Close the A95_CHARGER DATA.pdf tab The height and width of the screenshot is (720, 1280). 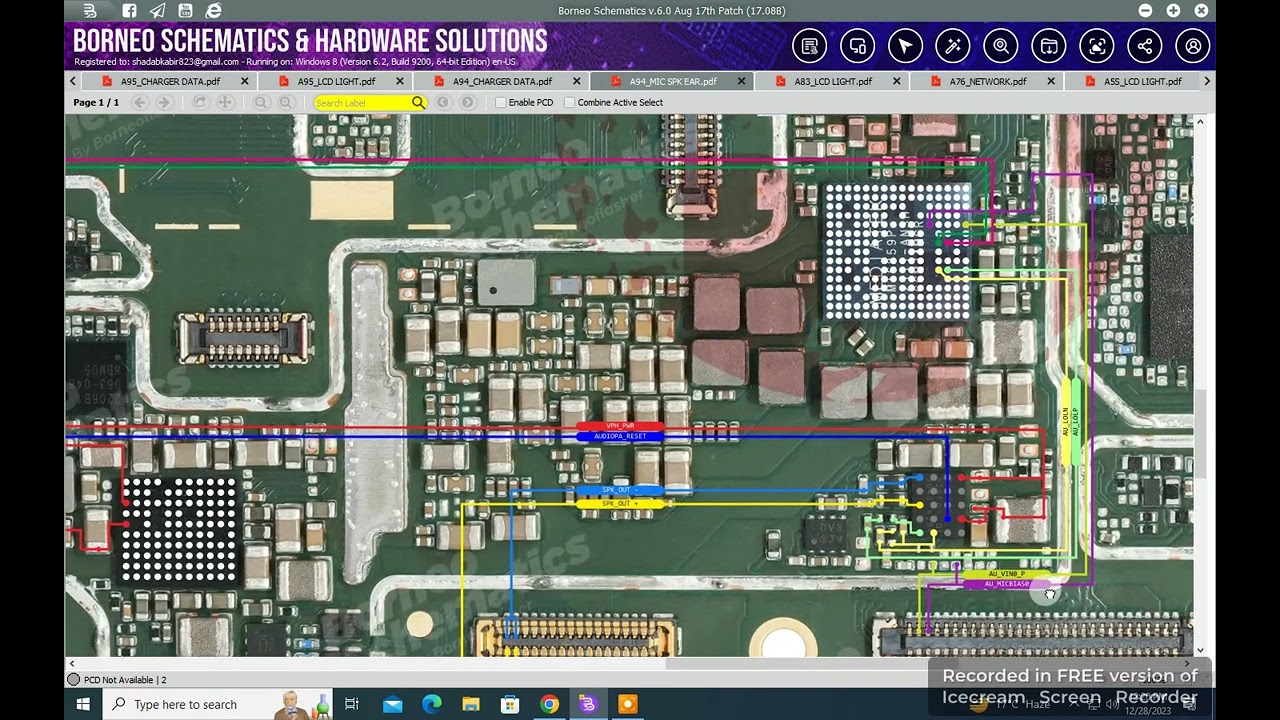pyautogui.click(x=244, y=81)
